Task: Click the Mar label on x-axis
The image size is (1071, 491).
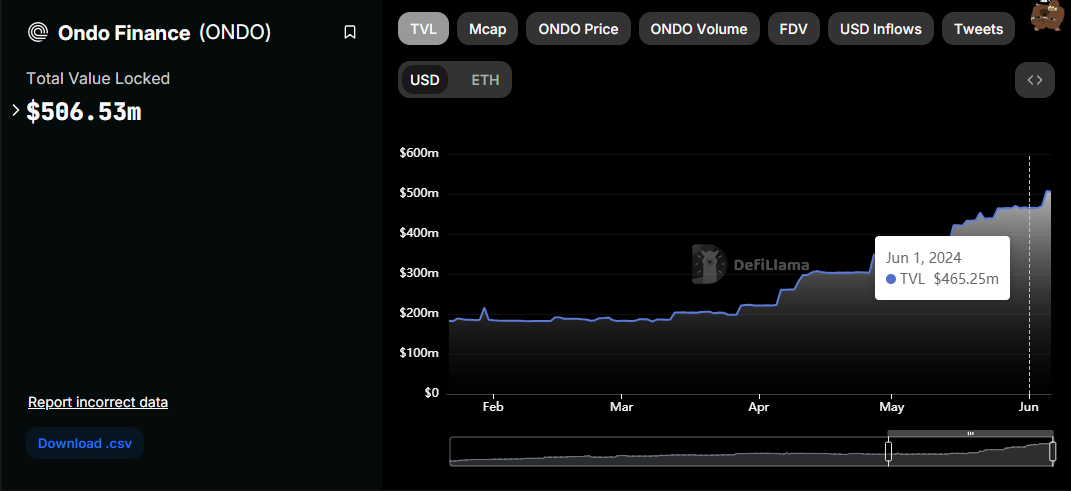Action: click(621, 407)
